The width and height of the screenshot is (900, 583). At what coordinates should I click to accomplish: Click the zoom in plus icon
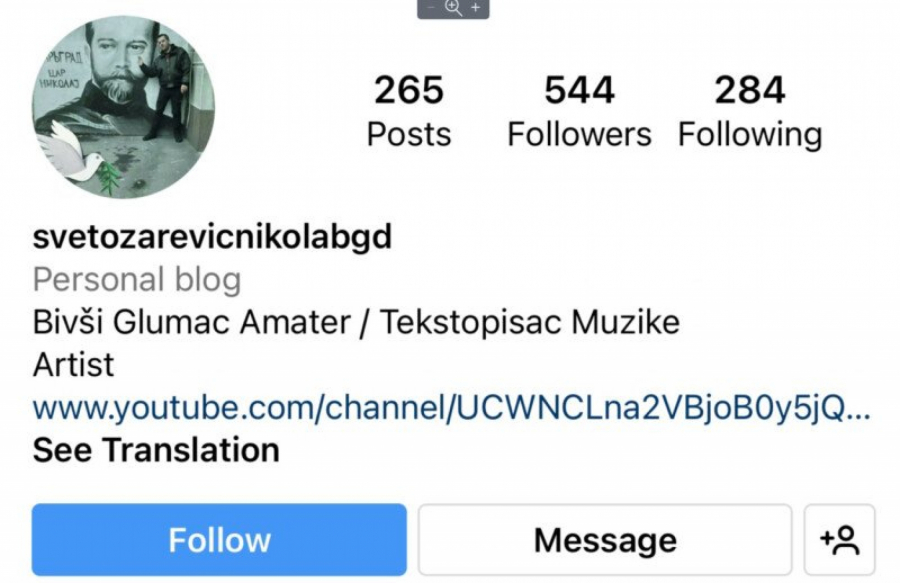[x=475, y=7]
